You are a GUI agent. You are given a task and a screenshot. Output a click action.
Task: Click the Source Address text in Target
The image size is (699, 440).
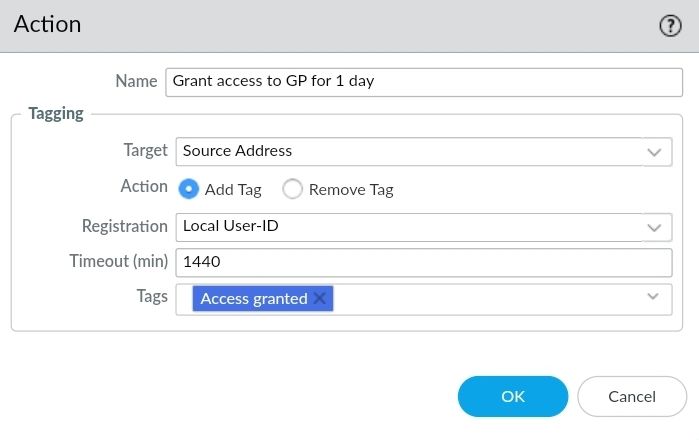[x=238, y=151]
